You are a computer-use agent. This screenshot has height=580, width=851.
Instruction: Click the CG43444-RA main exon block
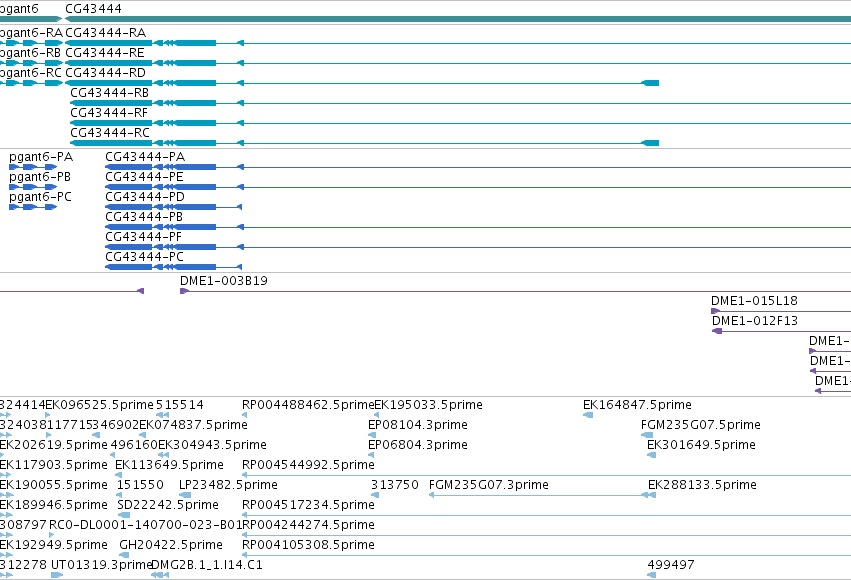pos(109,43)
